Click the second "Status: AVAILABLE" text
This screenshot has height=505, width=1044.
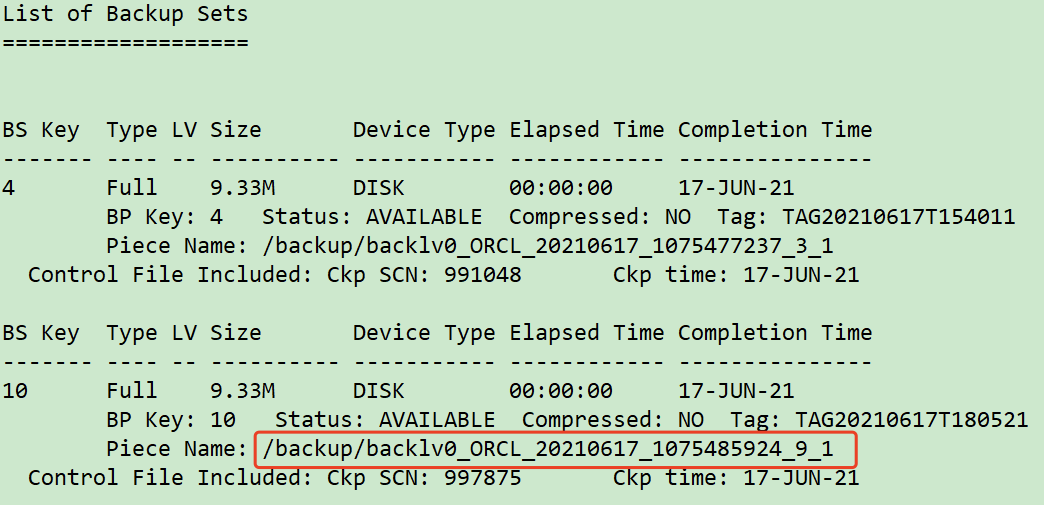tap(386, 420)
